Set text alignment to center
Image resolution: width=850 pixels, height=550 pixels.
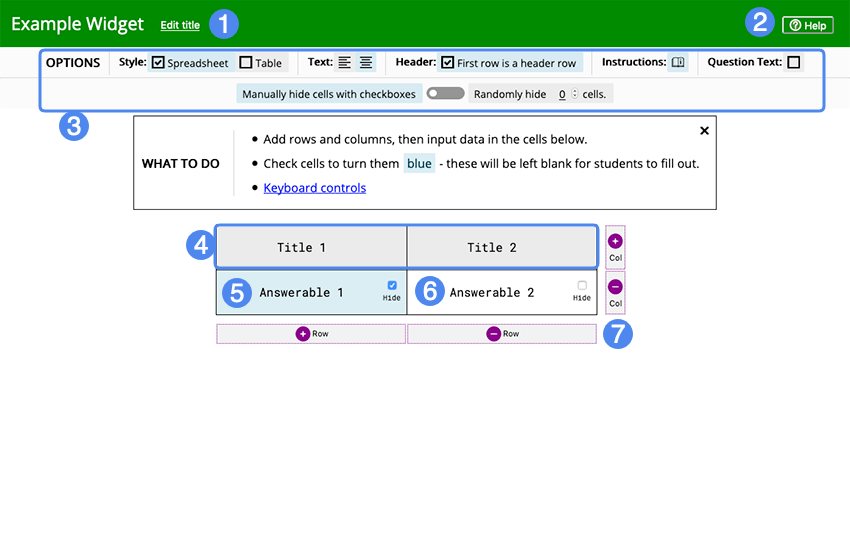point(366,62)
